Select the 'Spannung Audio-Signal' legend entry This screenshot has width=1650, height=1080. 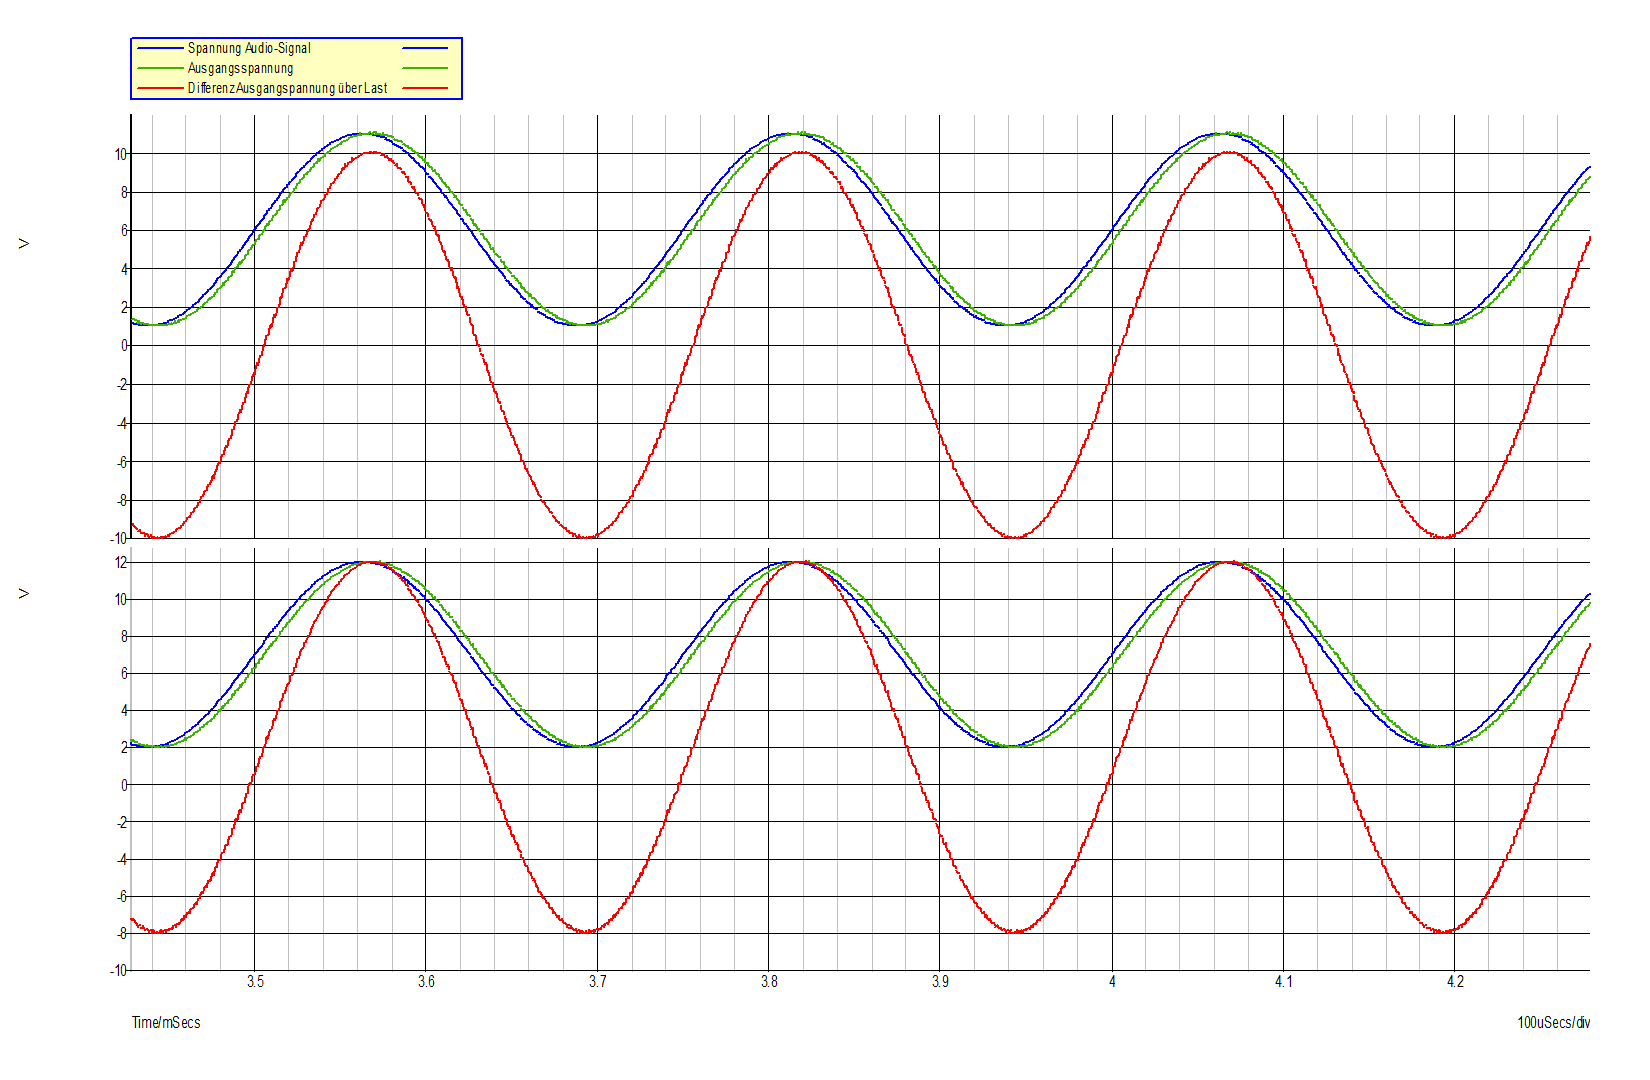(x=249, y=48)
